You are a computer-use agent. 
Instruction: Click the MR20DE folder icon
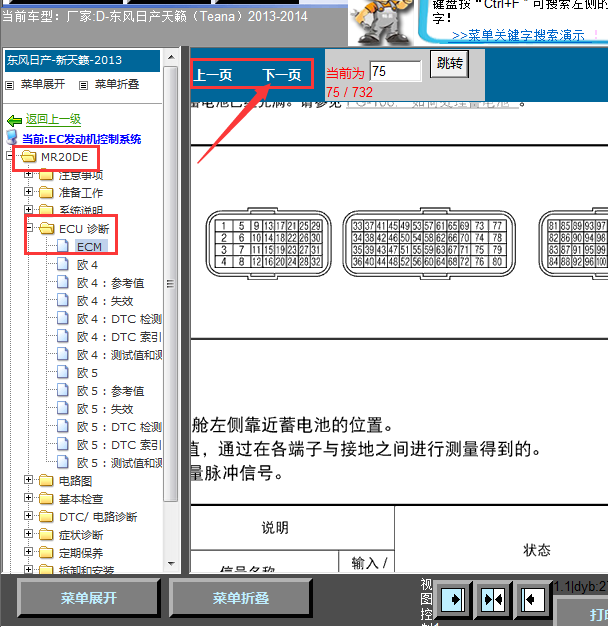click(x=29, y=156)
